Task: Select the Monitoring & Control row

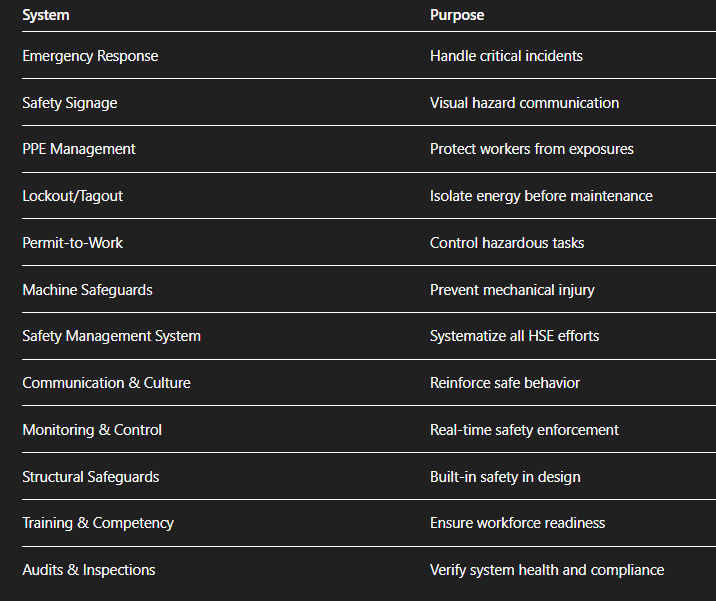Action: tap(92, 430)
